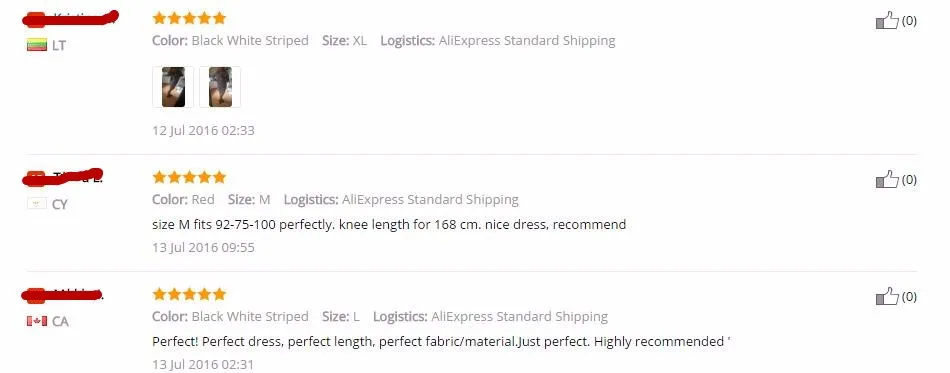Click the Lithuania flag icon

[37, 45]
